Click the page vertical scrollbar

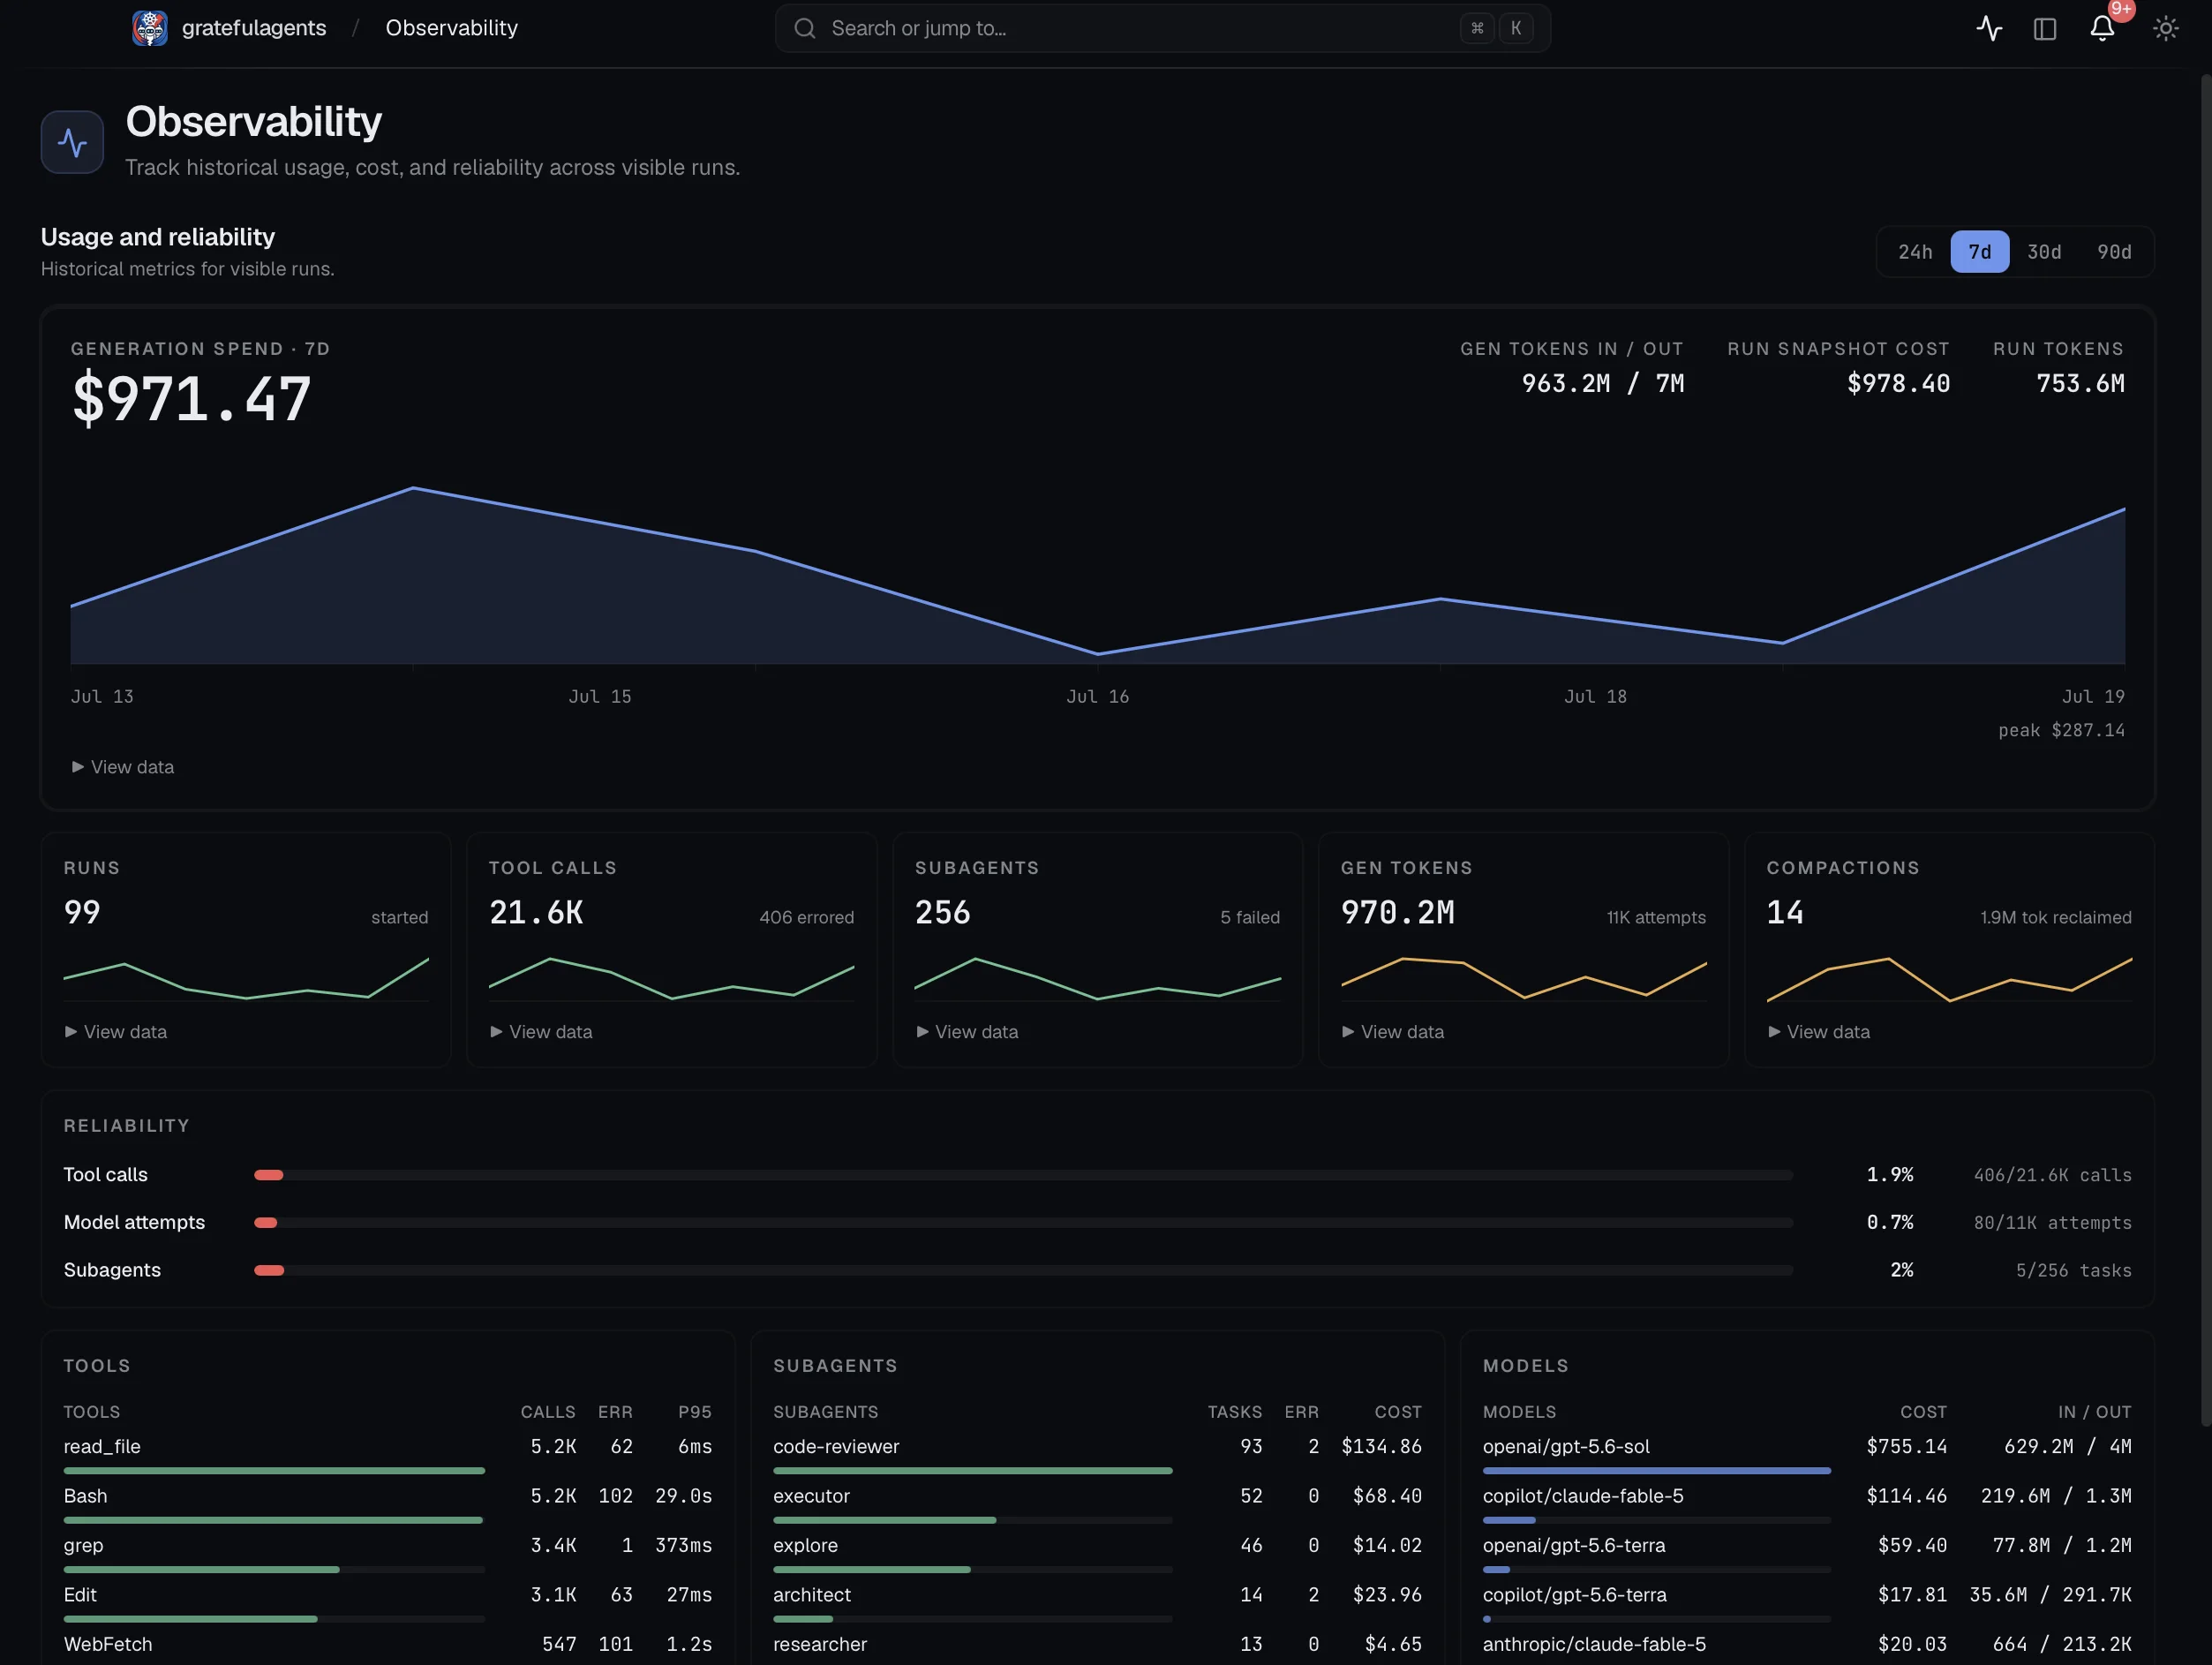2205,750
